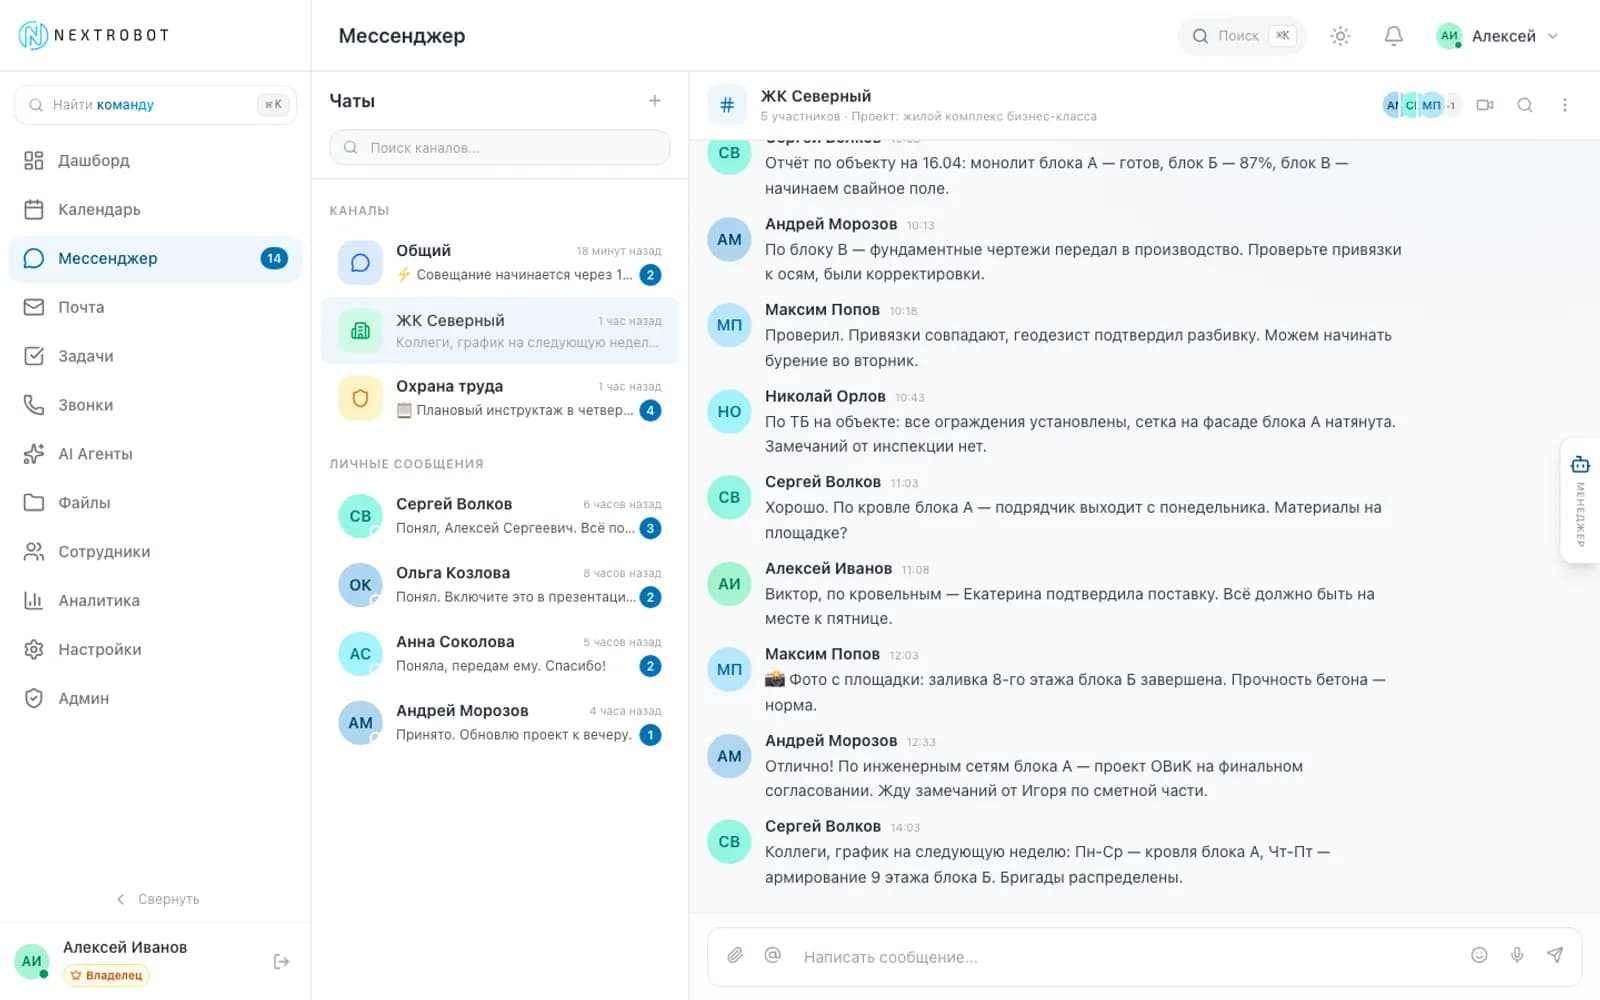1600x1000 pixels.
Task: Send the message with paper plane icon
Action: point(1555,956)
